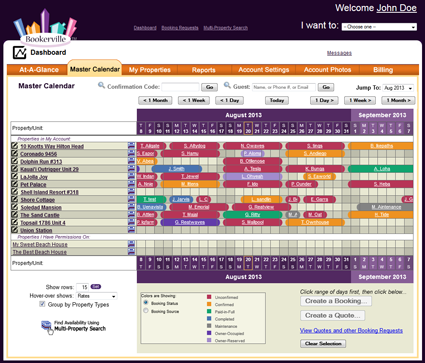Edit the Pet Palace property icon
This screenshot has height=363, width=425.
[14, 184]
